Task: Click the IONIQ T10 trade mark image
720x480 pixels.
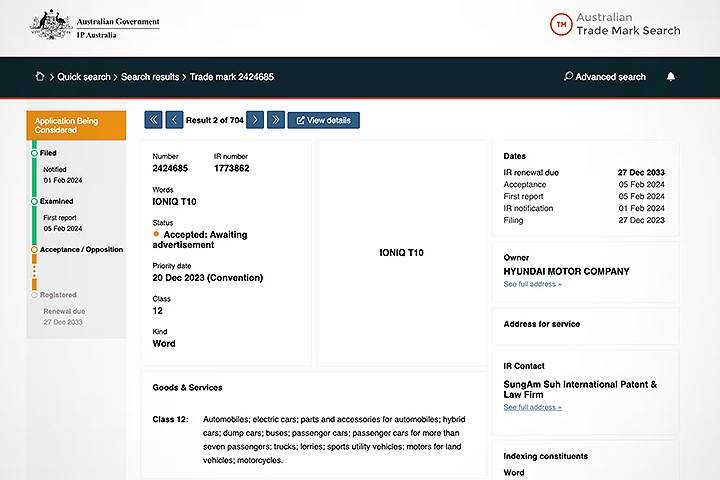Action: point(401,253)
